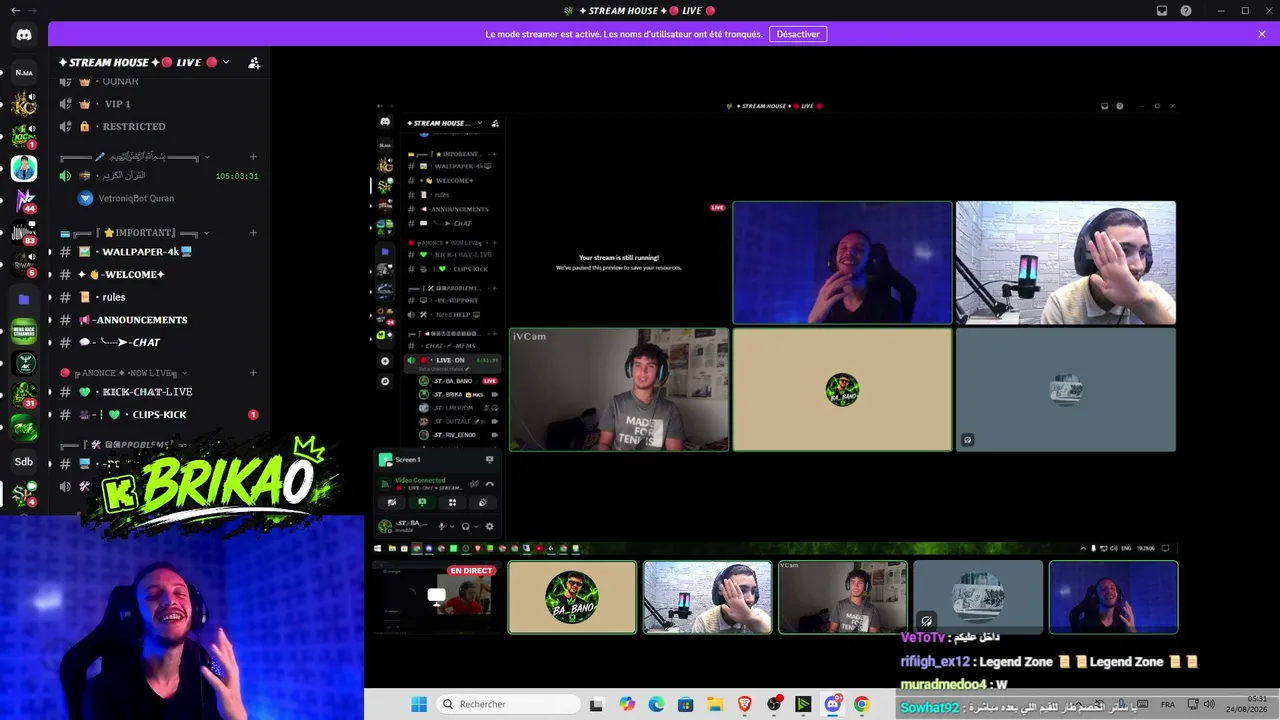
Task: Open headphone options arrow in the shared stream
Action: coord(476,526)
